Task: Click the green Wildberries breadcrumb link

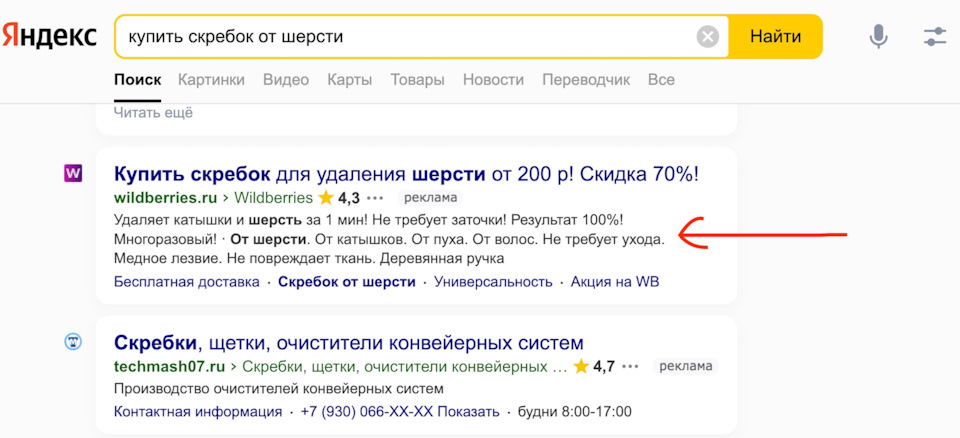Action: [x=274, y=198]
